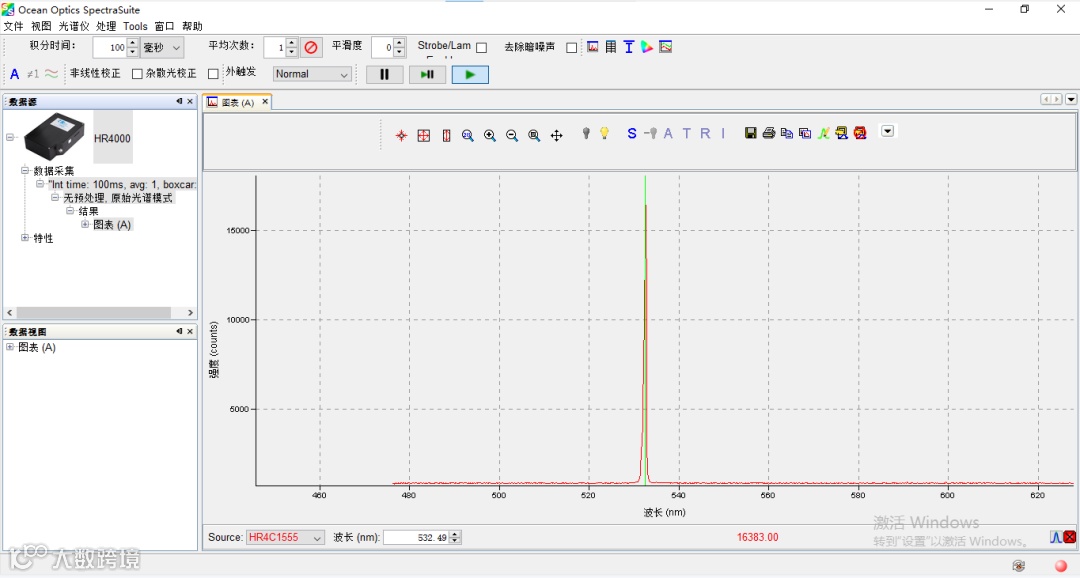Click the vertical range scale icon
The height and width of the screenshot is (578, 1080).
coord(446,135)
